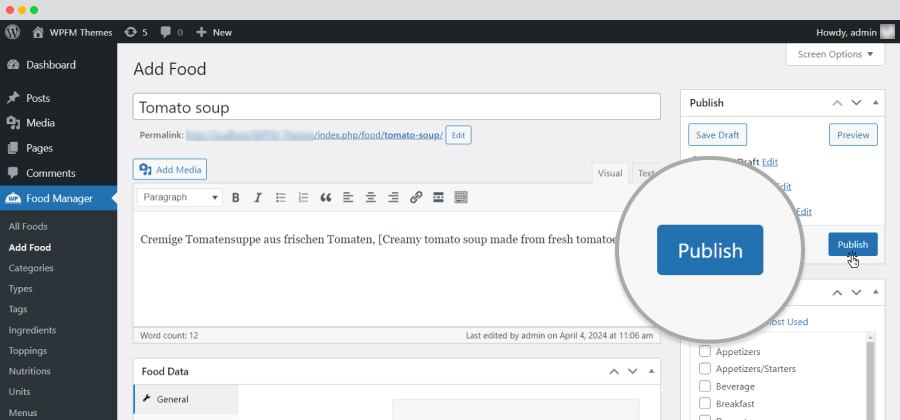Insert a bulleted list
This screenshot has height=420, width=900.
pos(281,197)
